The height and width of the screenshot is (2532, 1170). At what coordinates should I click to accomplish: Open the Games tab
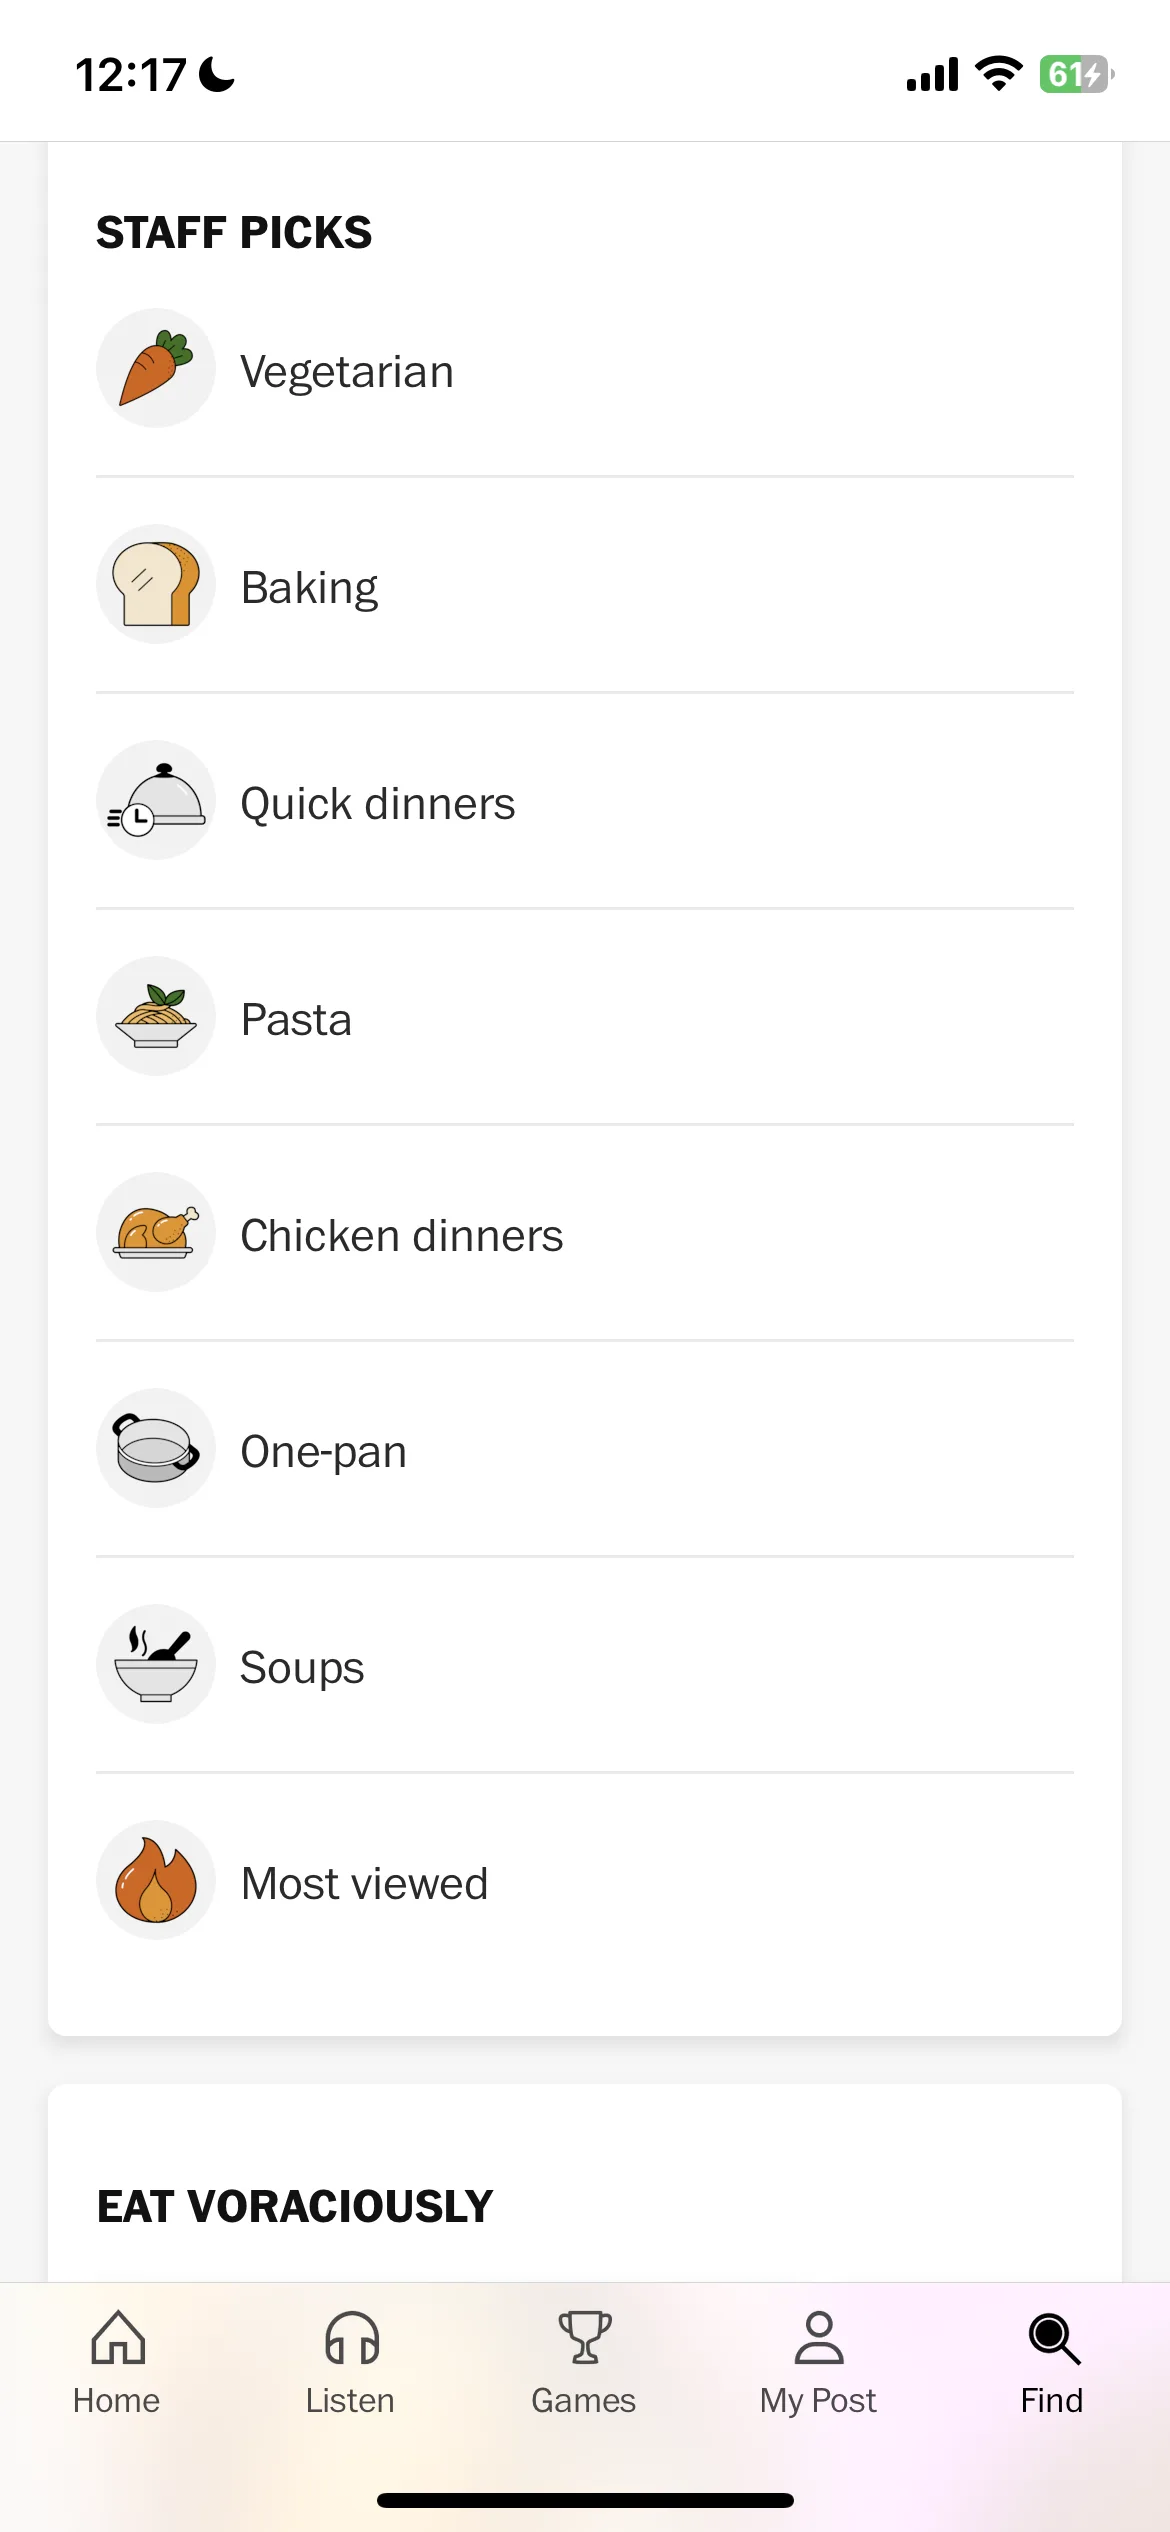pos(584,2364)
